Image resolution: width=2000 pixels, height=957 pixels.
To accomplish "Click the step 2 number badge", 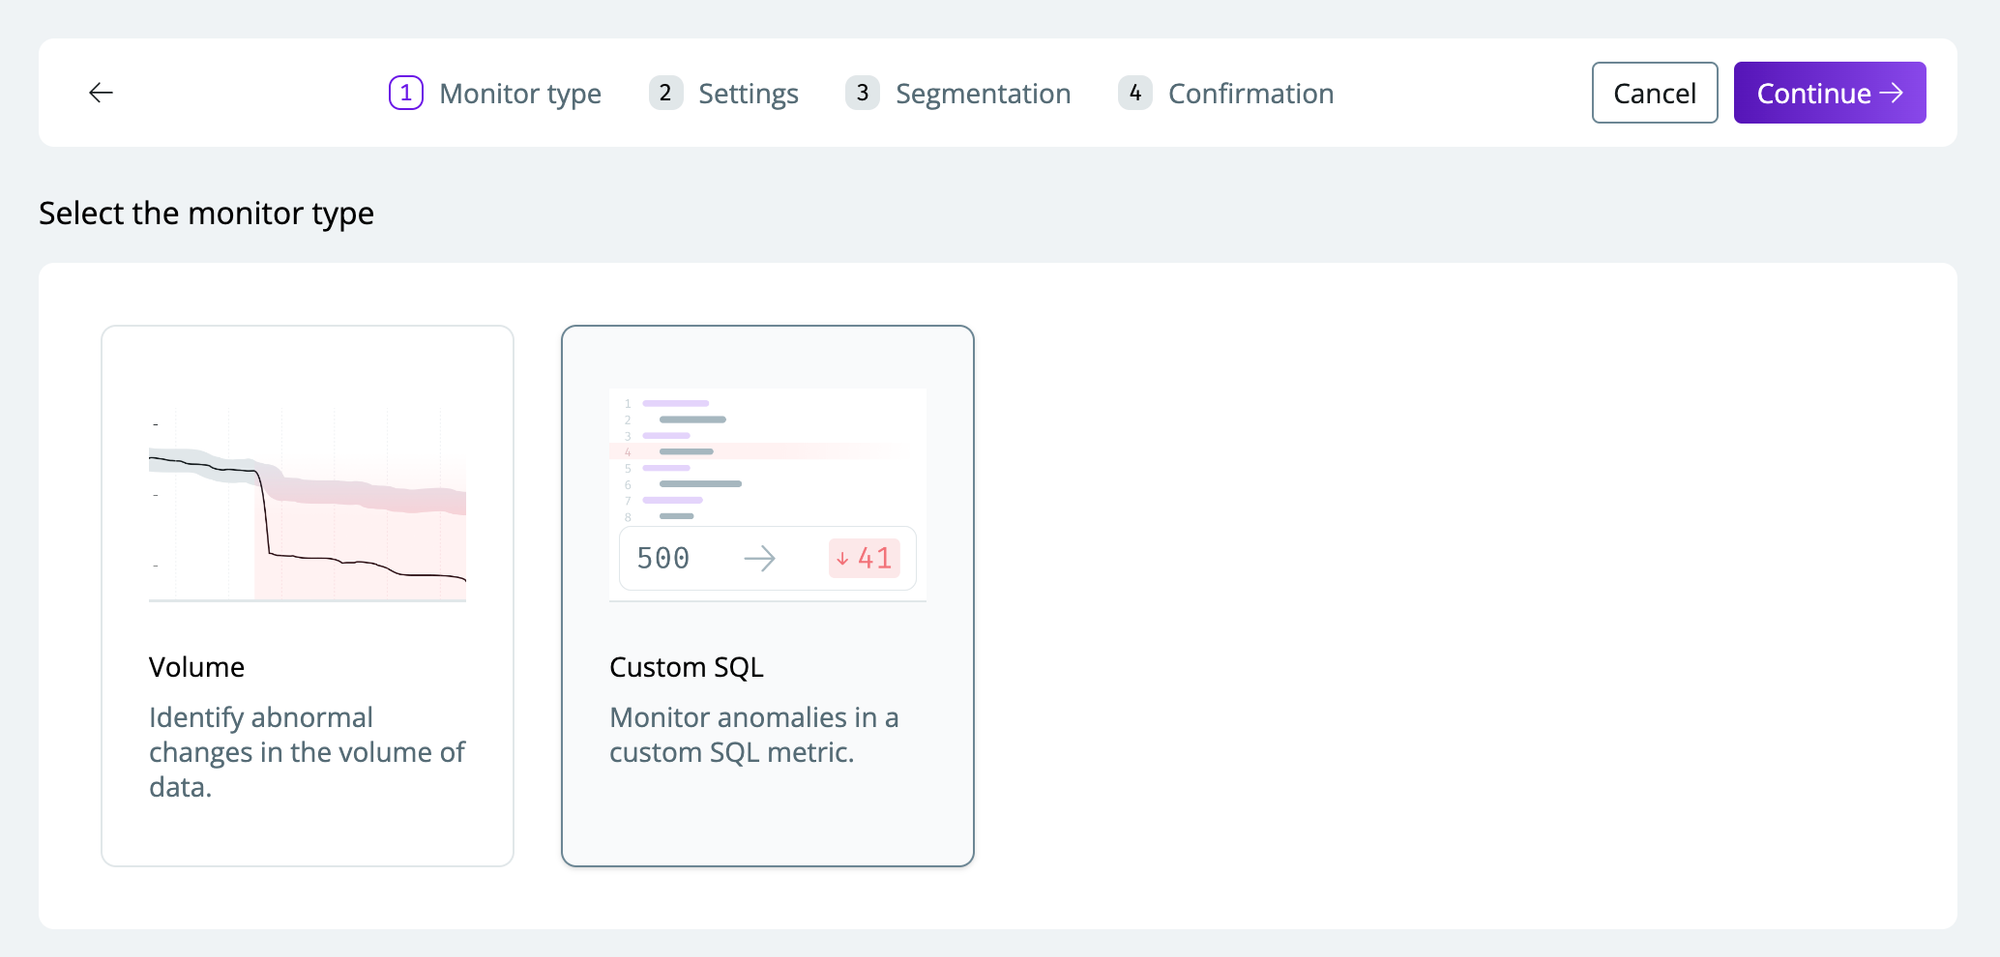I will [665, 93].
